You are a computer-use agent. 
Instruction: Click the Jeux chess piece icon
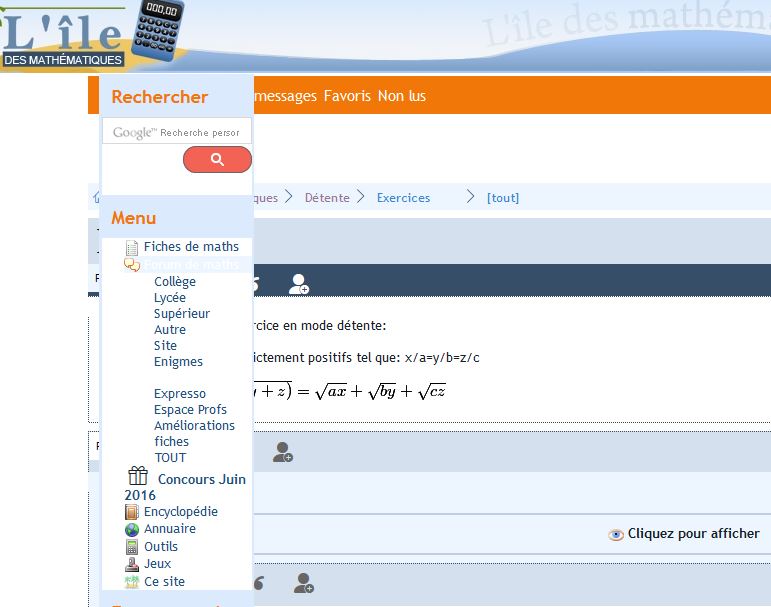pyautogui.click(x=132, y=564)
